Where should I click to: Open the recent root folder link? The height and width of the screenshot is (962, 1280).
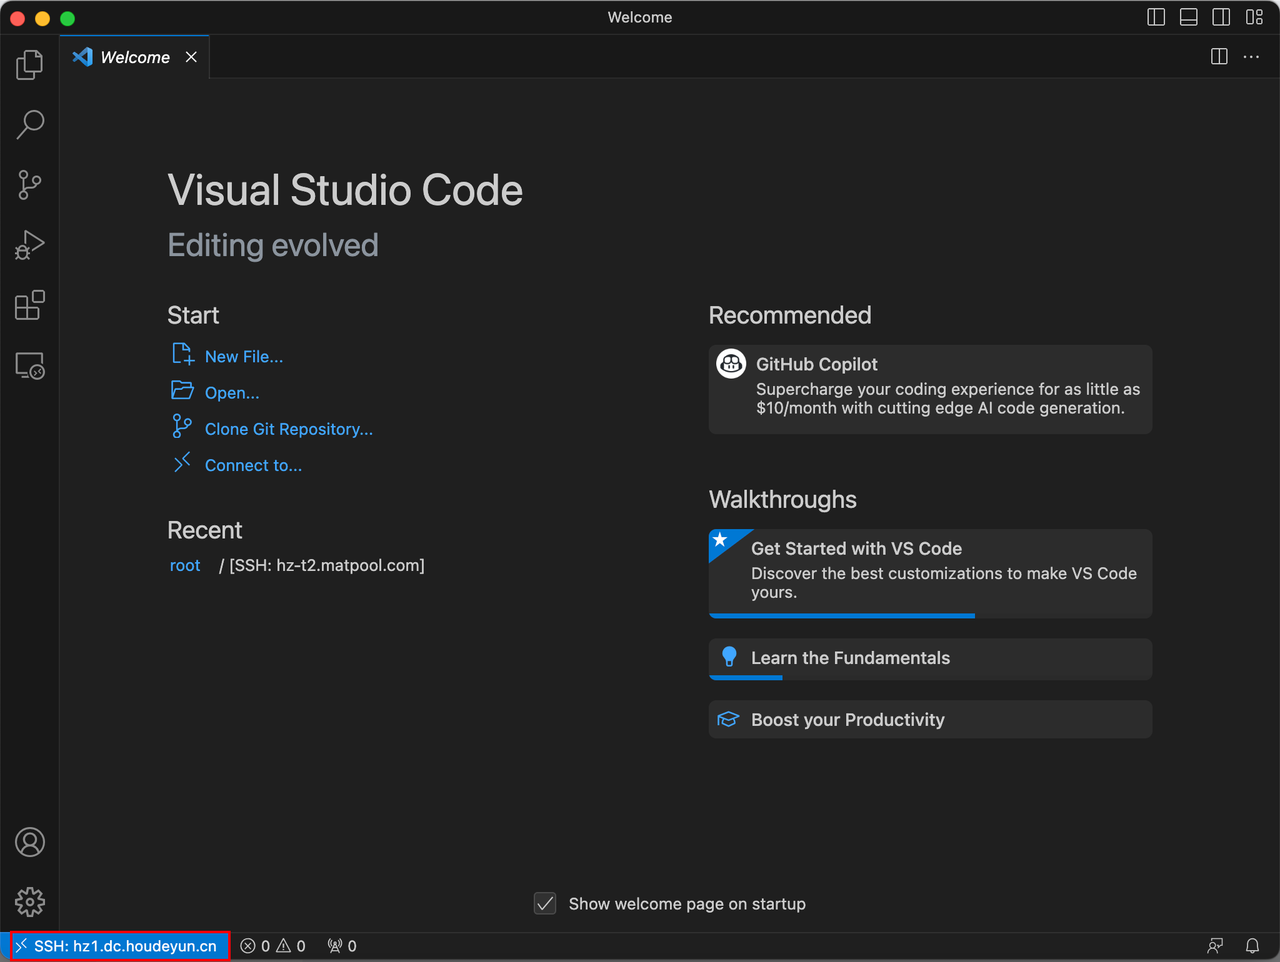[x=185, y=566]
